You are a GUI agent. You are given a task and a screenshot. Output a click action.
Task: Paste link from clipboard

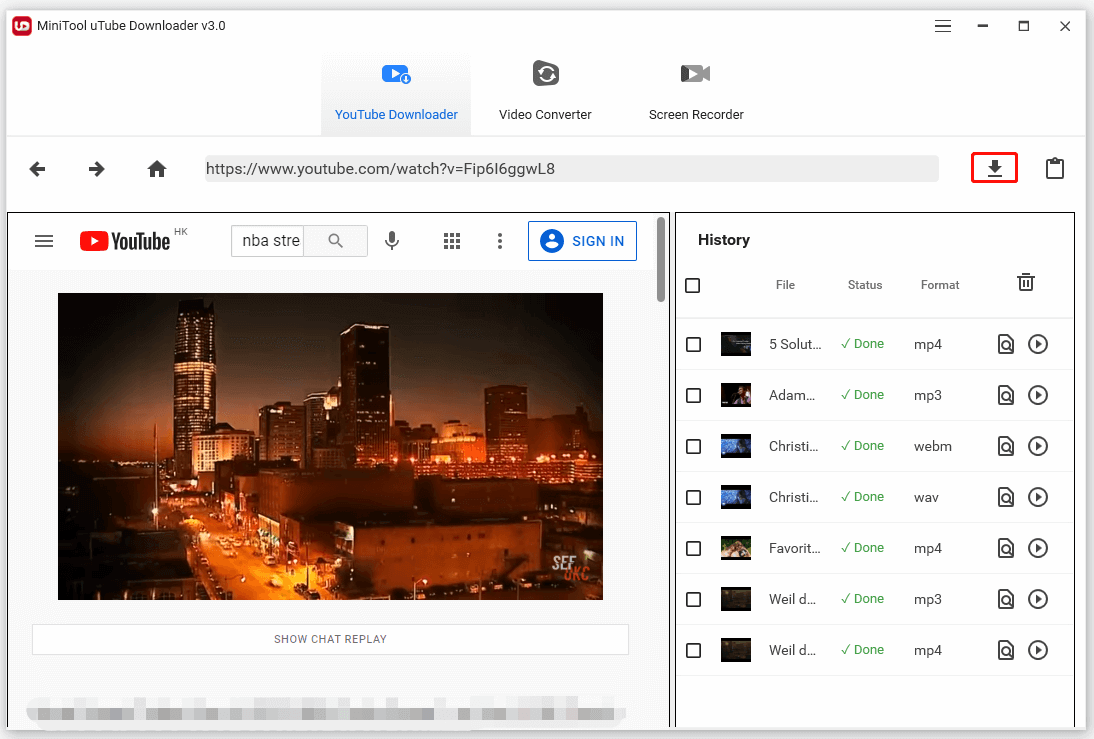click(1055, 168)
